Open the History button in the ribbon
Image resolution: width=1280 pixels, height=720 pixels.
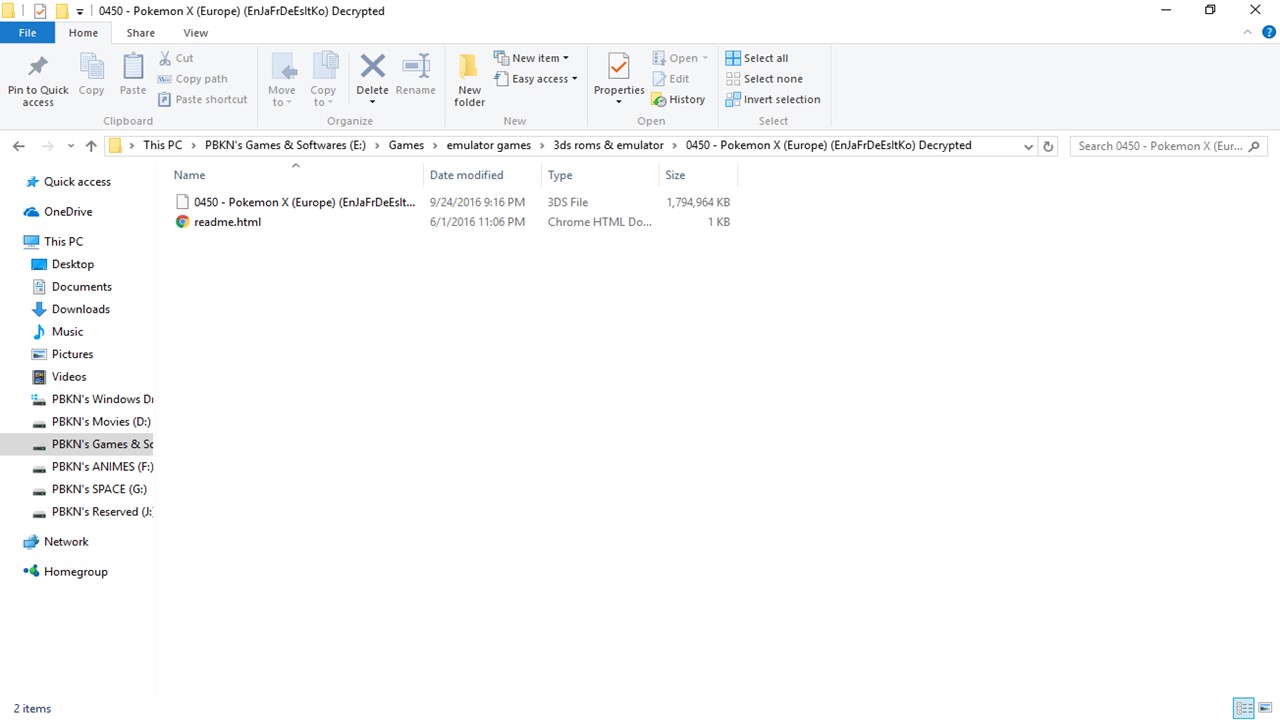679,100
